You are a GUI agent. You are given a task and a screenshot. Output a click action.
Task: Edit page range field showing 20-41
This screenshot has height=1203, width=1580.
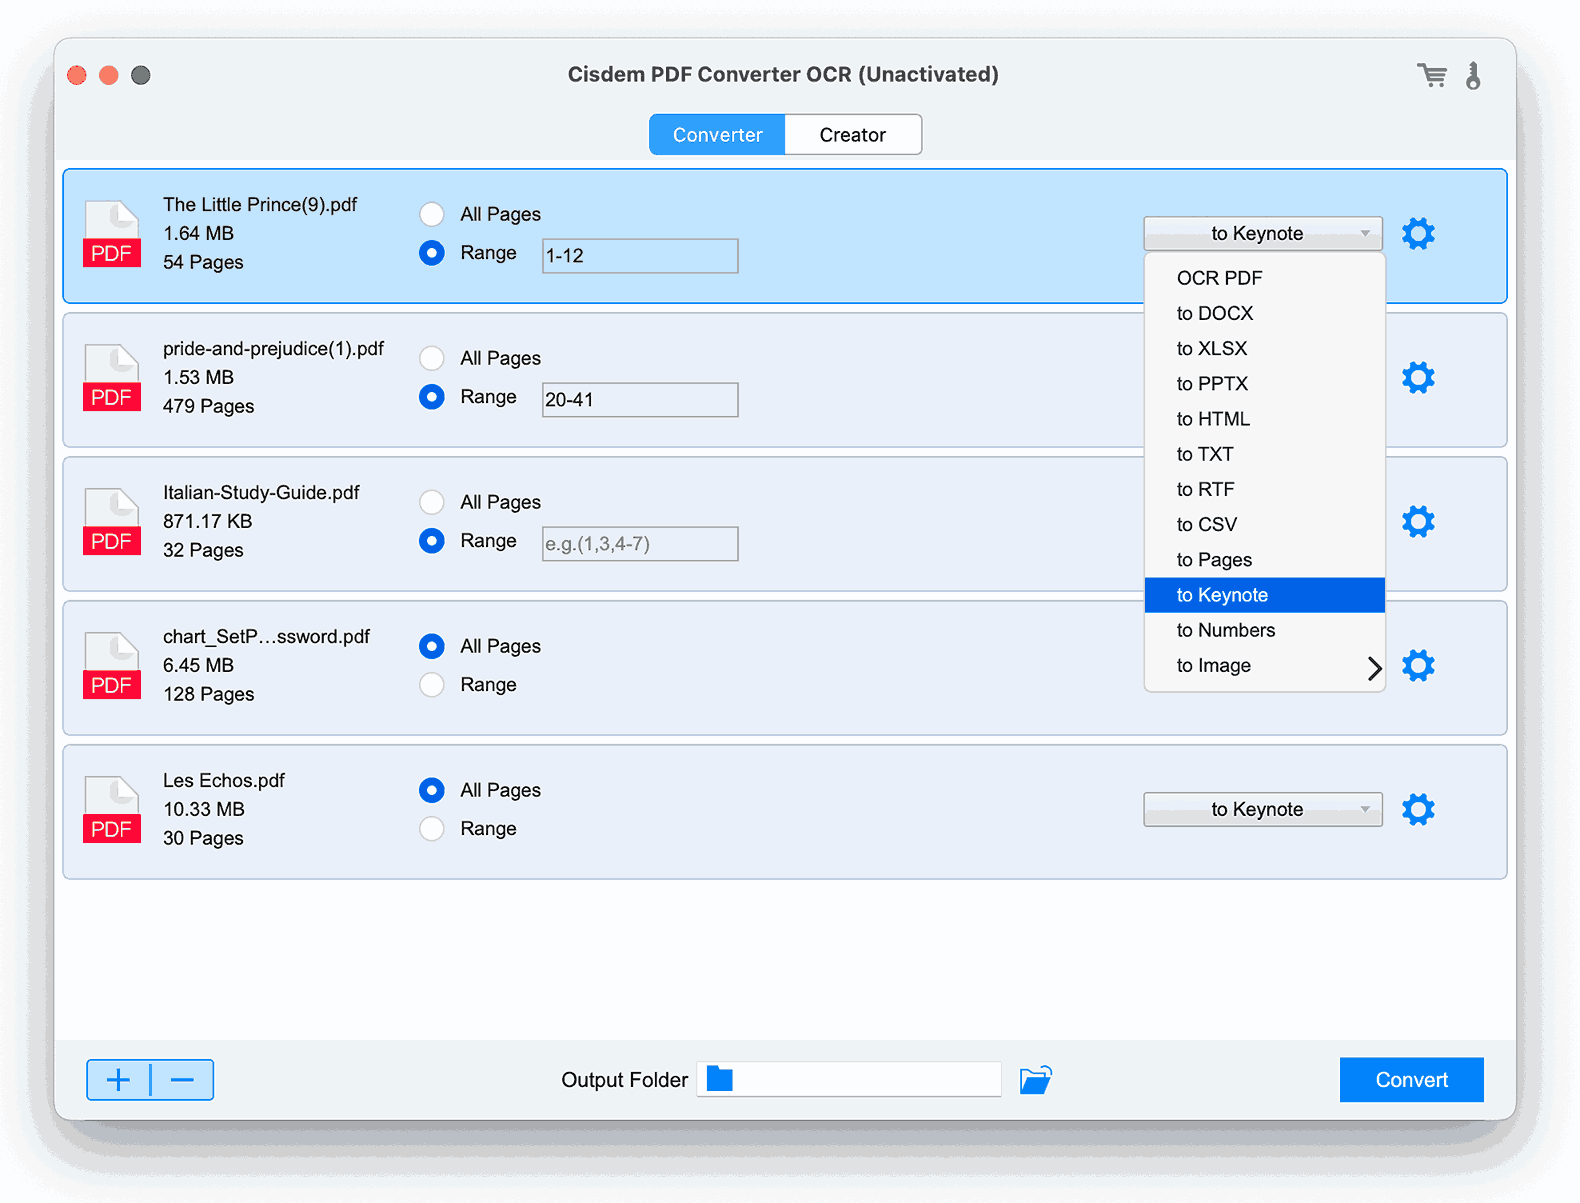640,400
